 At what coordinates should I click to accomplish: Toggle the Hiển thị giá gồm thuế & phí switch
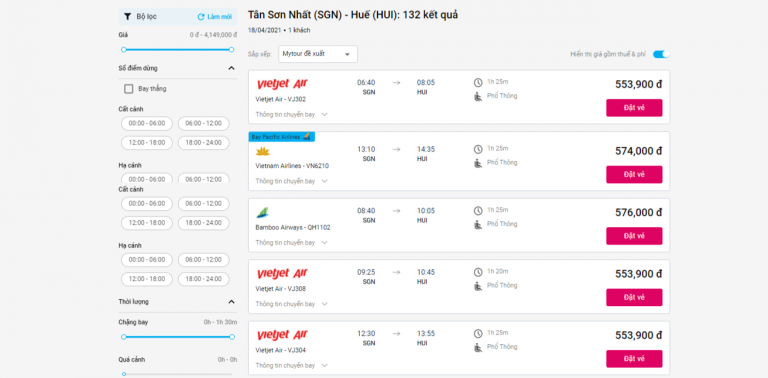click(x=661, y=54)
